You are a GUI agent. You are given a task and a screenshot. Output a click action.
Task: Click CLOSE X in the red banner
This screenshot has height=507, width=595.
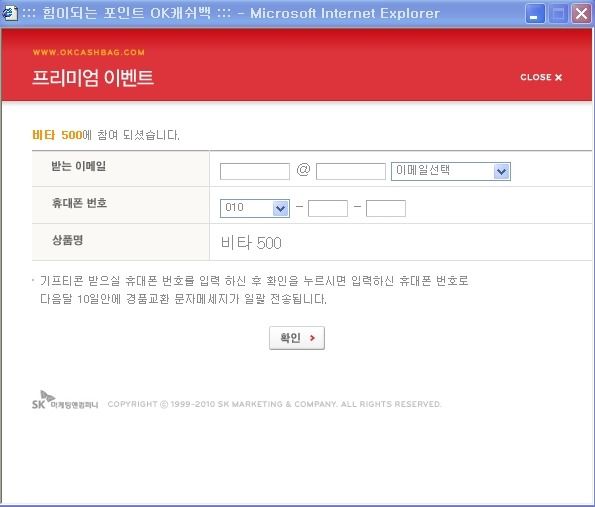point(541,77)
